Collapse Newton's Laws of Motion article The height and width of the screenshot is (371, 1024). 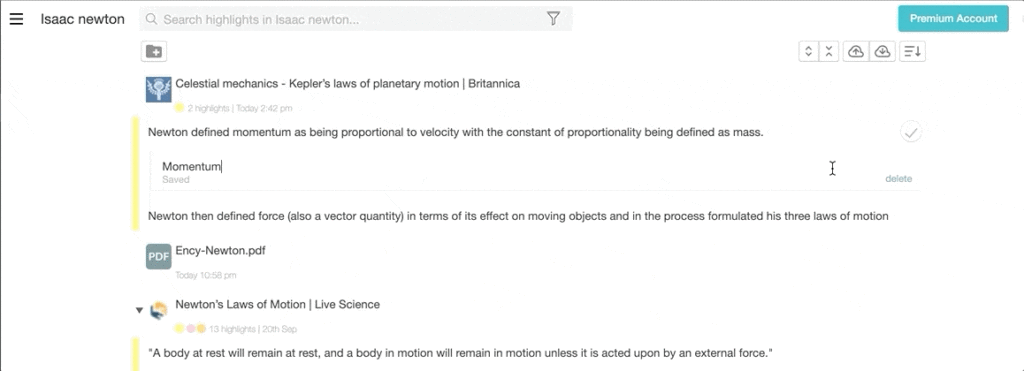click(x=139, y=310)
